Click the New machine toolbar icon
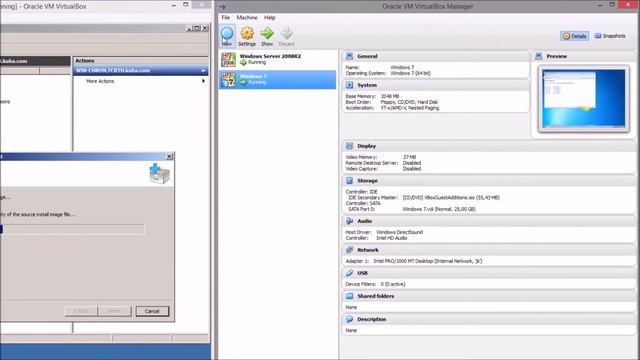This screenshot has width=640, height=360. click(227, 33)
